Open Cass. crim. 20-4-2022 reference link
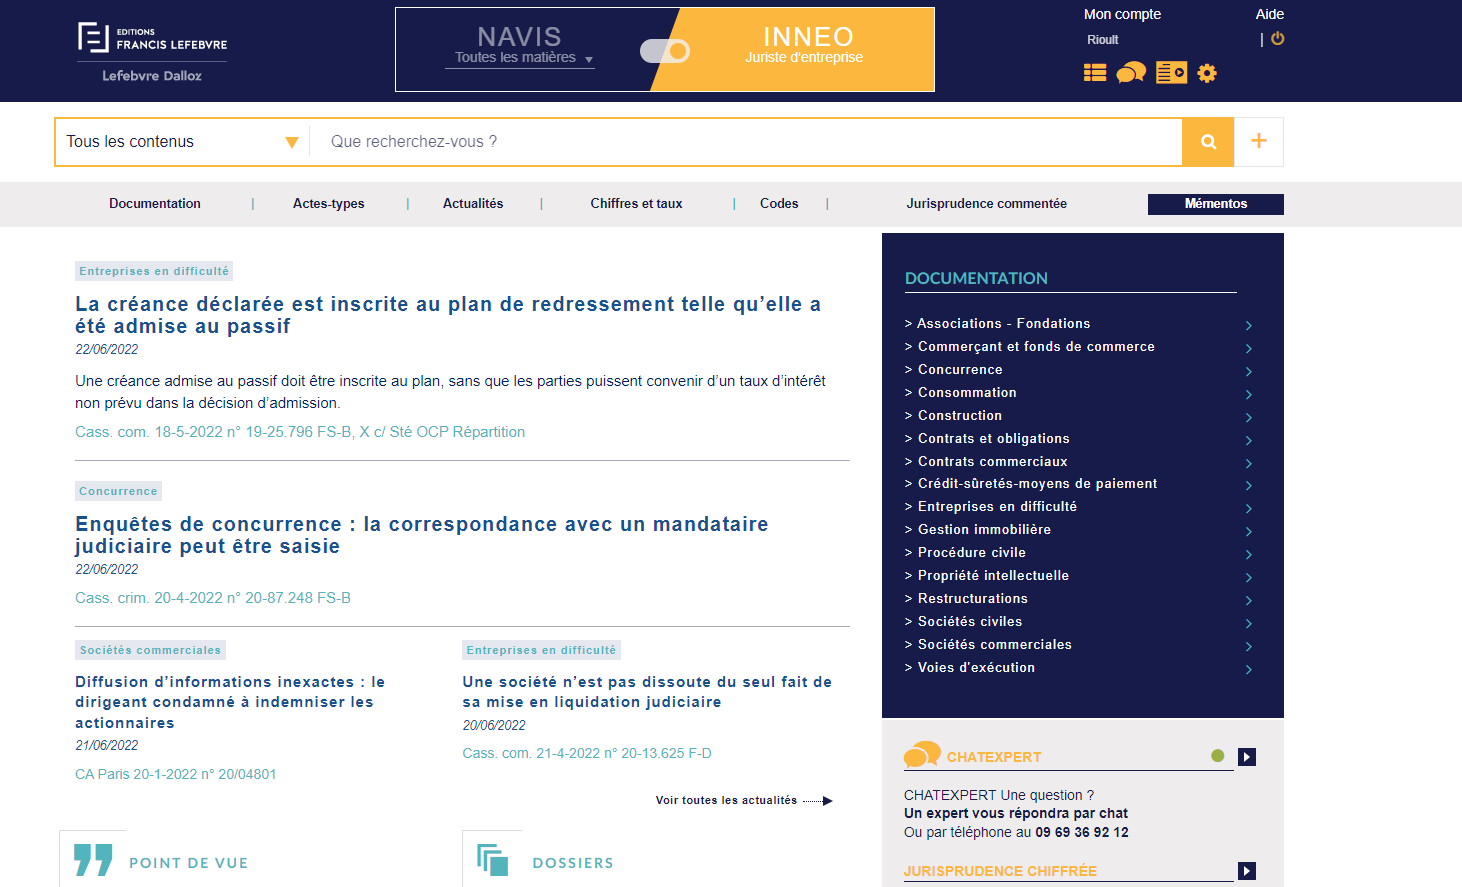The height and width of the screenshot is (887, 1462). [x=213, y=598]
